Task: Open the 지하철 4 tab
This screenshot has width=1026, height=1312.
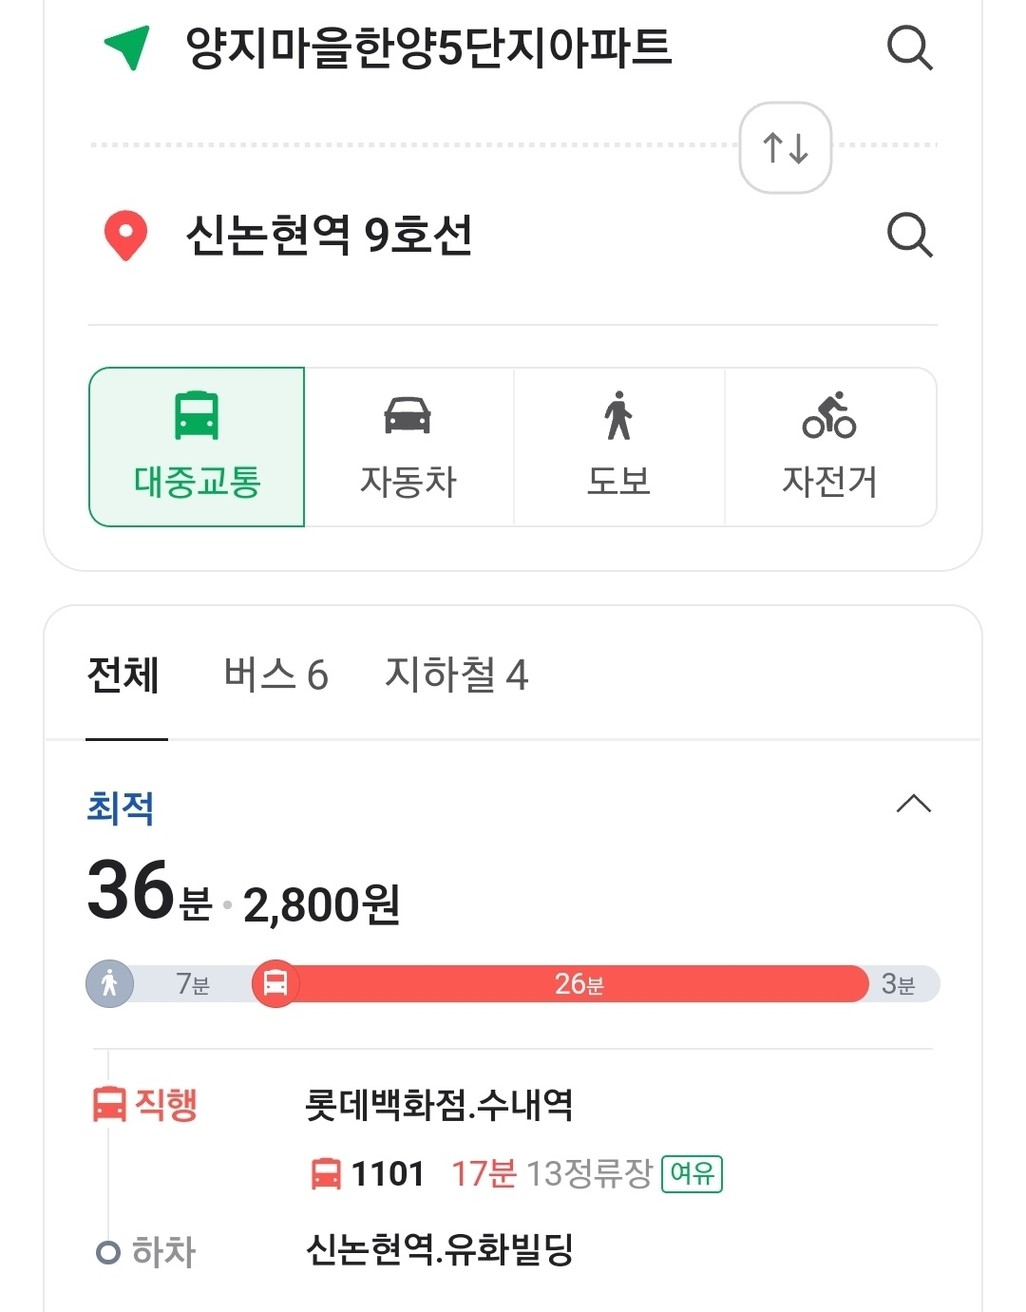Action: coord(457,675)
